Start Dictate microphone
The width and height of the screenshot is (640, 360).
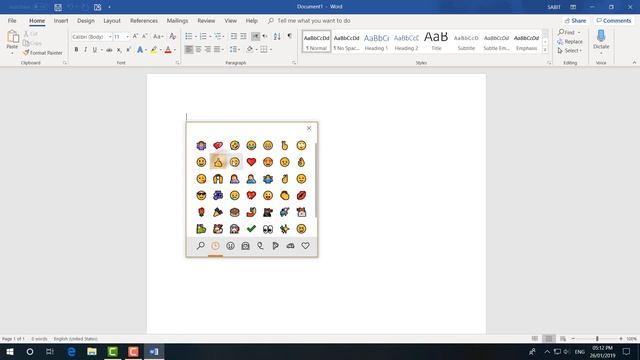[x=601, y=39]
